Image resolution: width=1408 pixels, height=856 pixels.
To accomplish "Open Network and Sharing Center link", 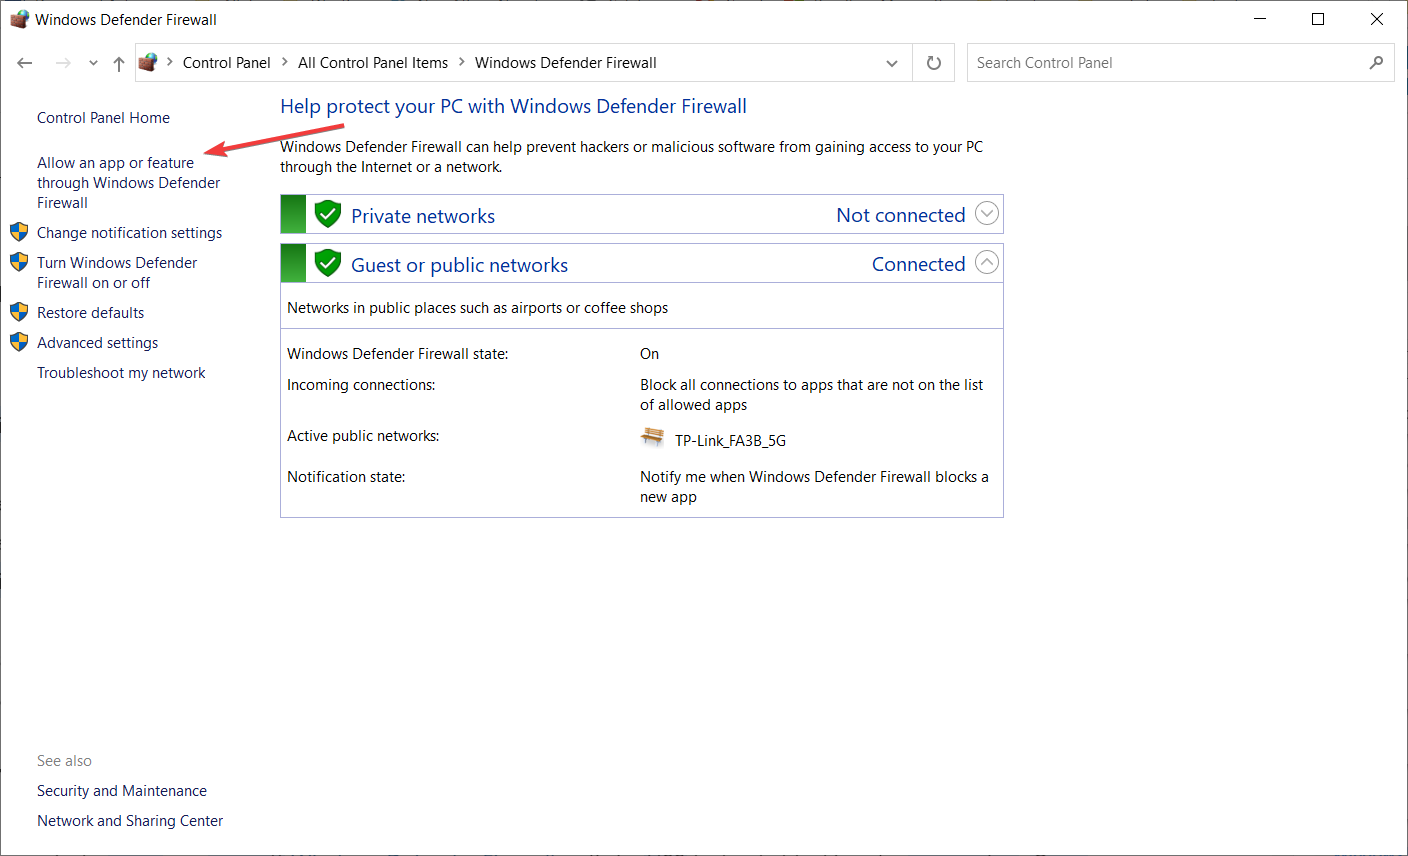I will tap(130, 821).
